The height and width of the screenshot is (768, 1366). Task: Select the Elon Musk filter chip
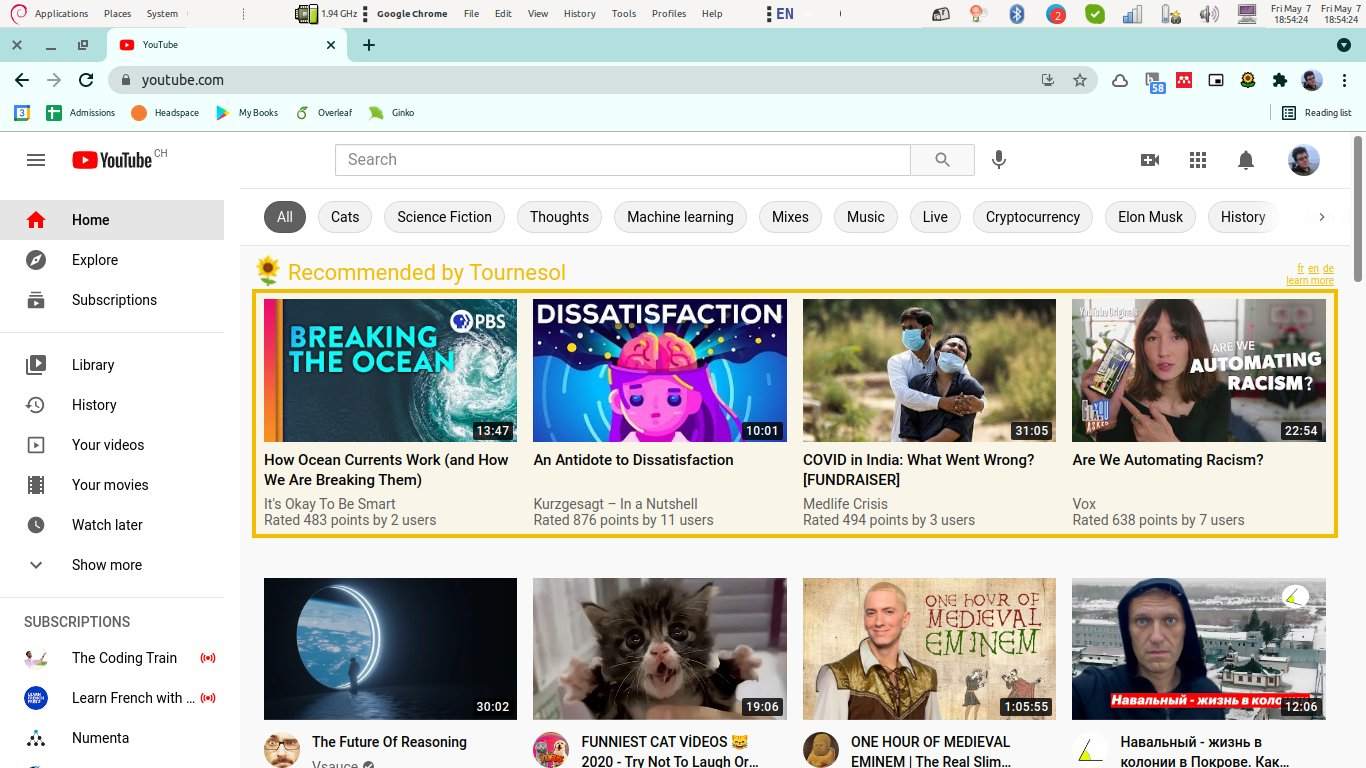pos(1150,217)
